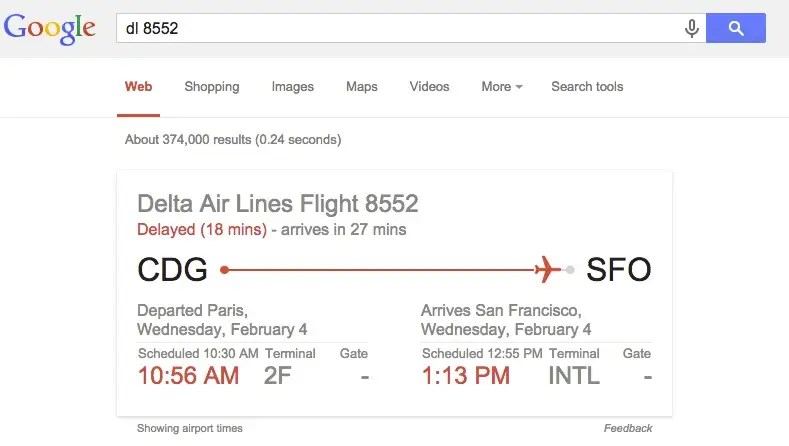The width and height of the screenshot is (789, 446).
Task: Click the 1:13 PM arrival time
Action: click(x=466, y=376)
